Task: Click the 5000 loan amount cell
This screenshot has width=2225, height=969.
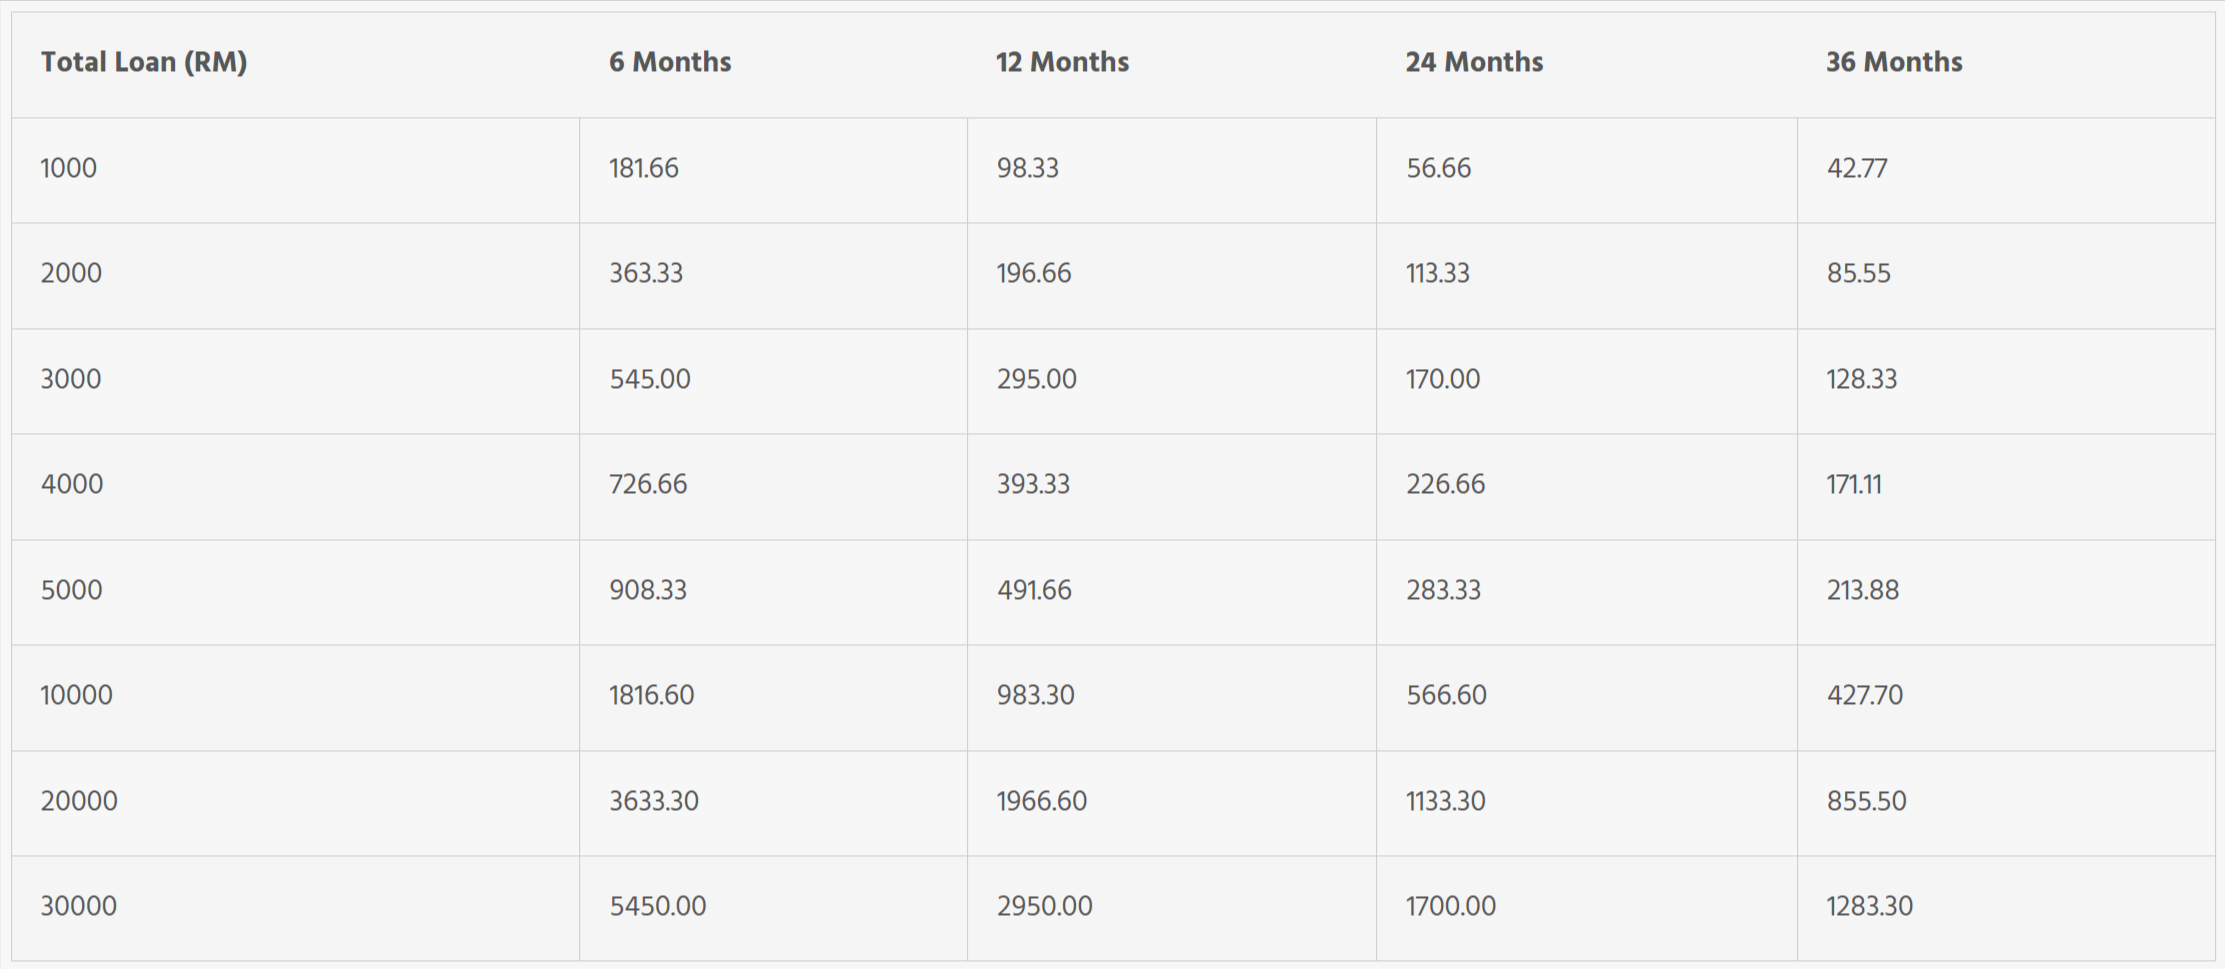Action: (x=71, y=590)
